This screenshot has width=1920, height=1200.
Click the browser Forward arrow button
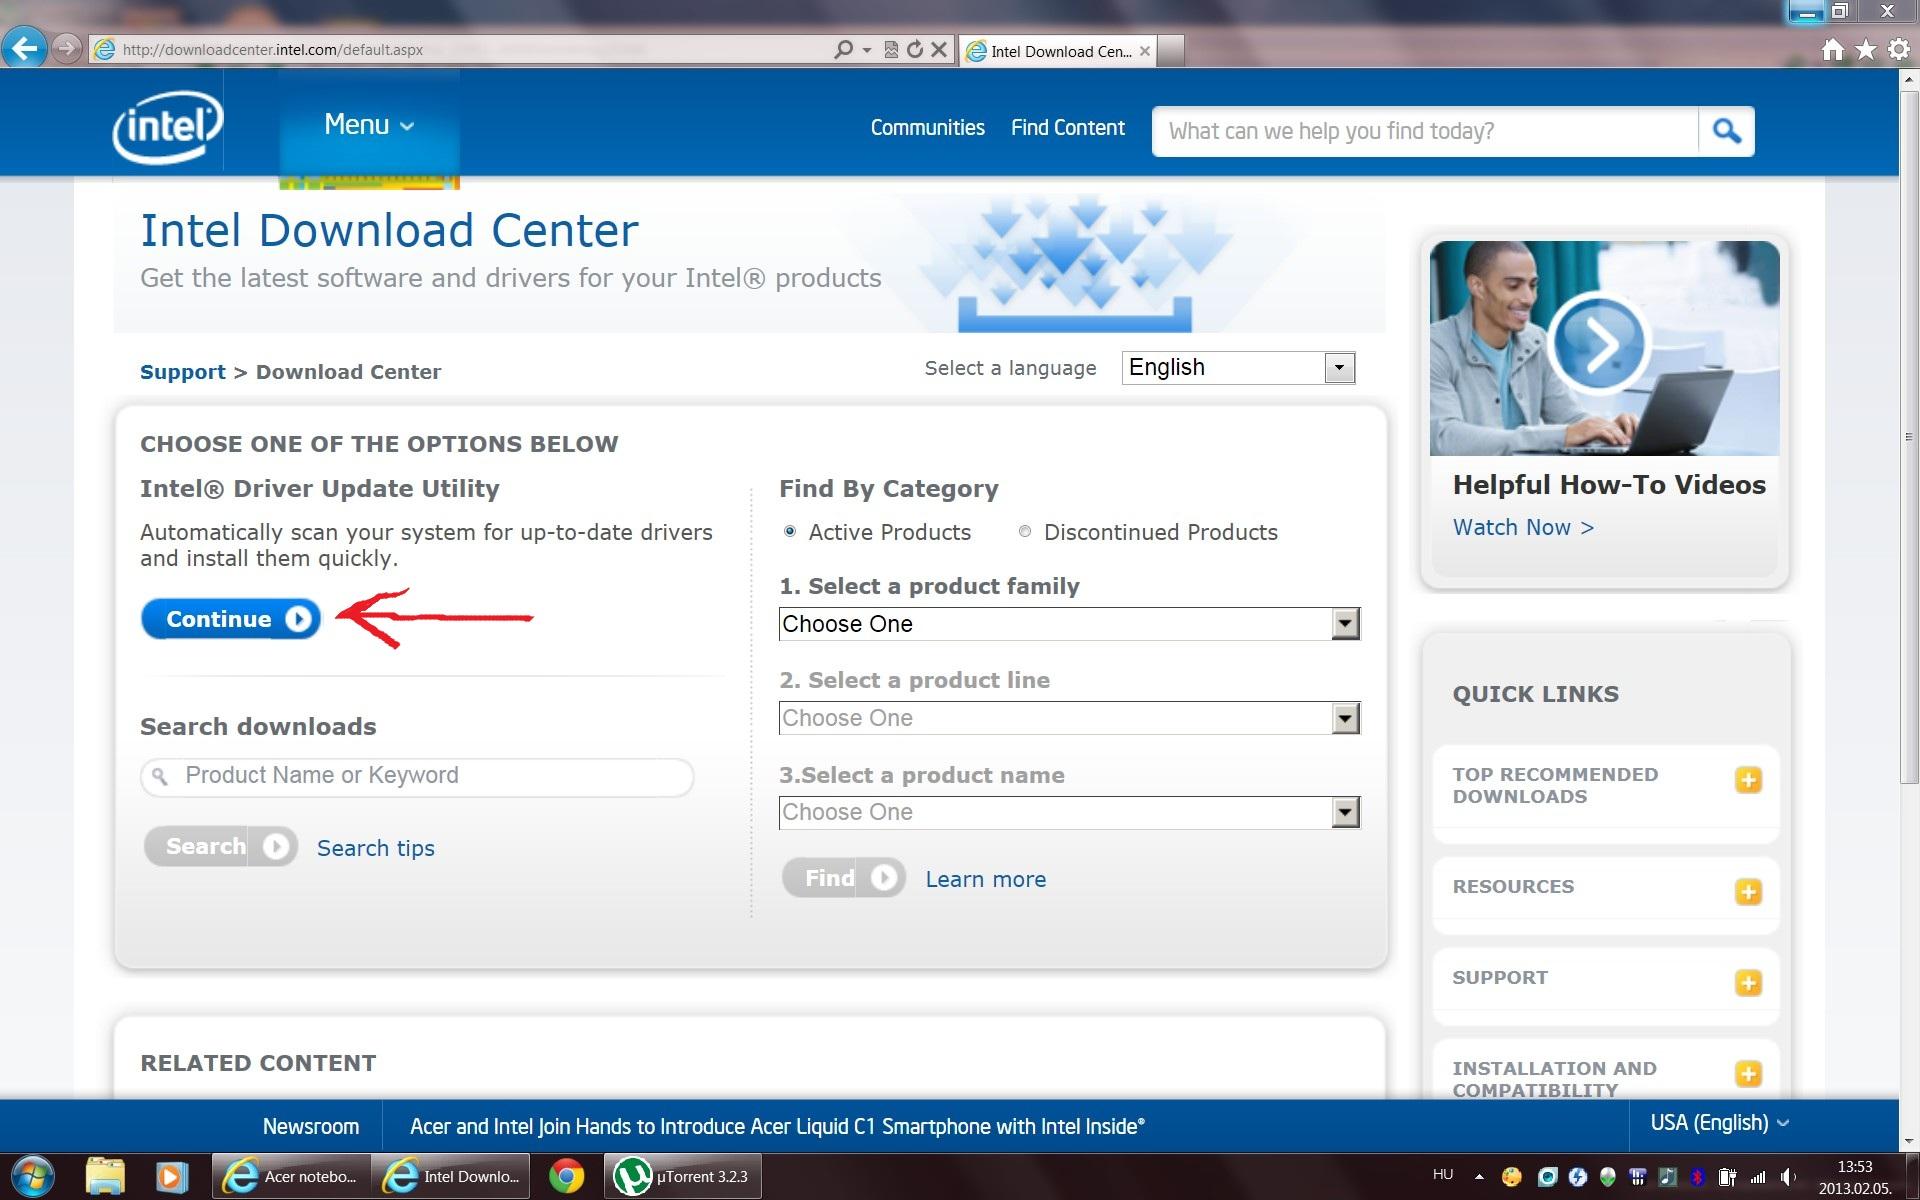click(66, 48)
